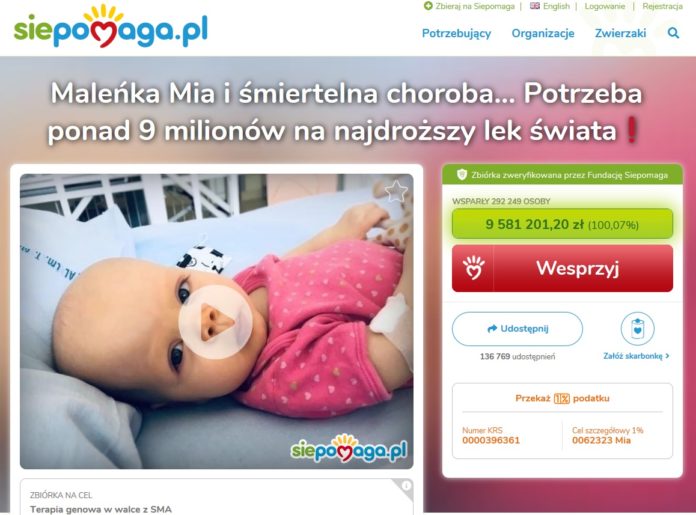Open Przekaż 1% podatku section
The width and height of the screenshot is (696, 515).
pyautogui.click(x=562, y=398)
